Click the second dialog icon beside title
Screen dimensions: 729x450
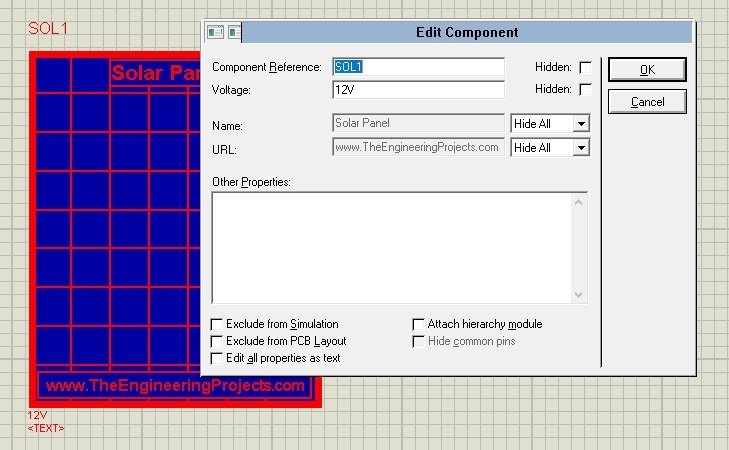click(x=235, y=32)
